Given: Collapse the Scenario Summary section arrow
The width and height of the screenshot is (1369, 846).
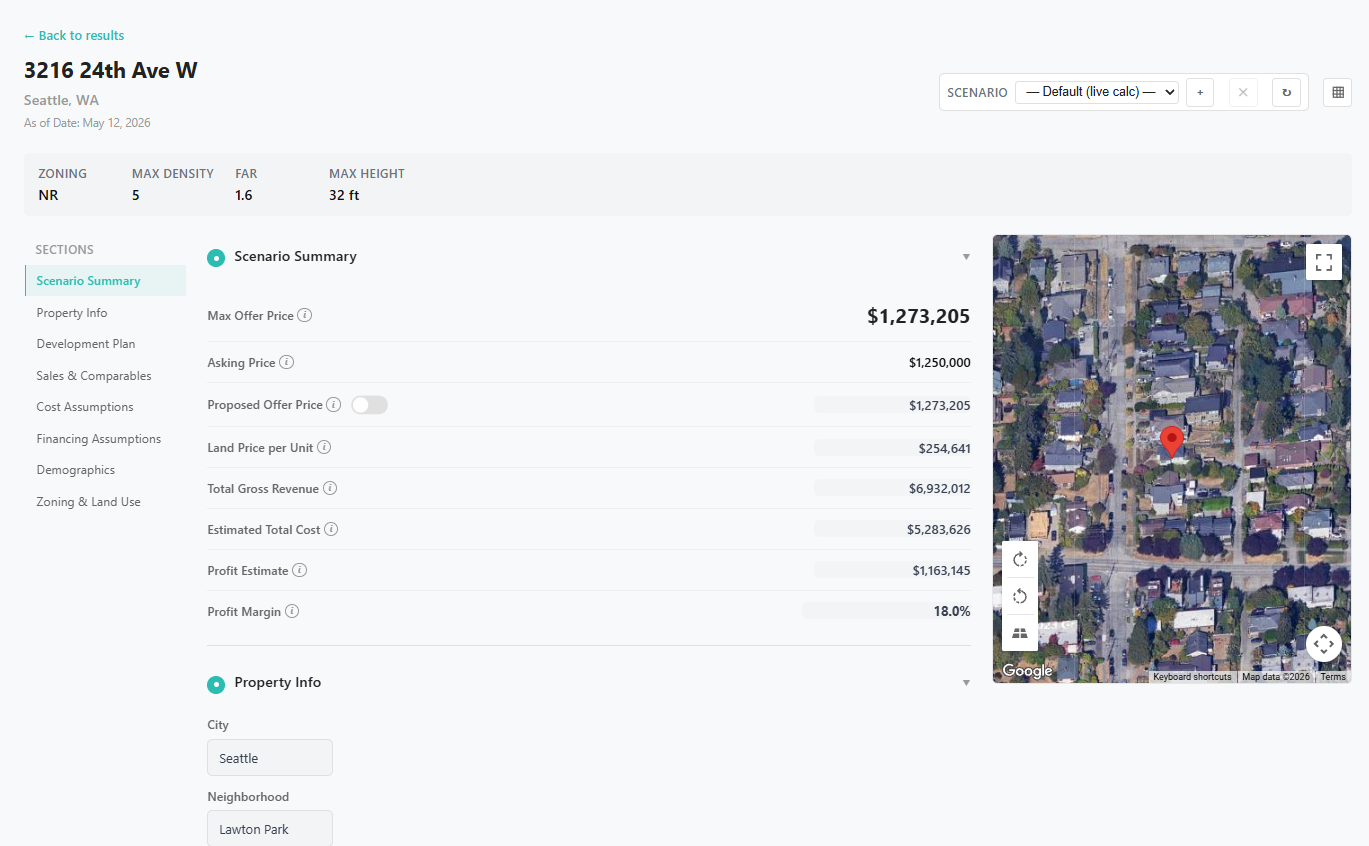Looking at the screenshot, I should coord(966,257).
